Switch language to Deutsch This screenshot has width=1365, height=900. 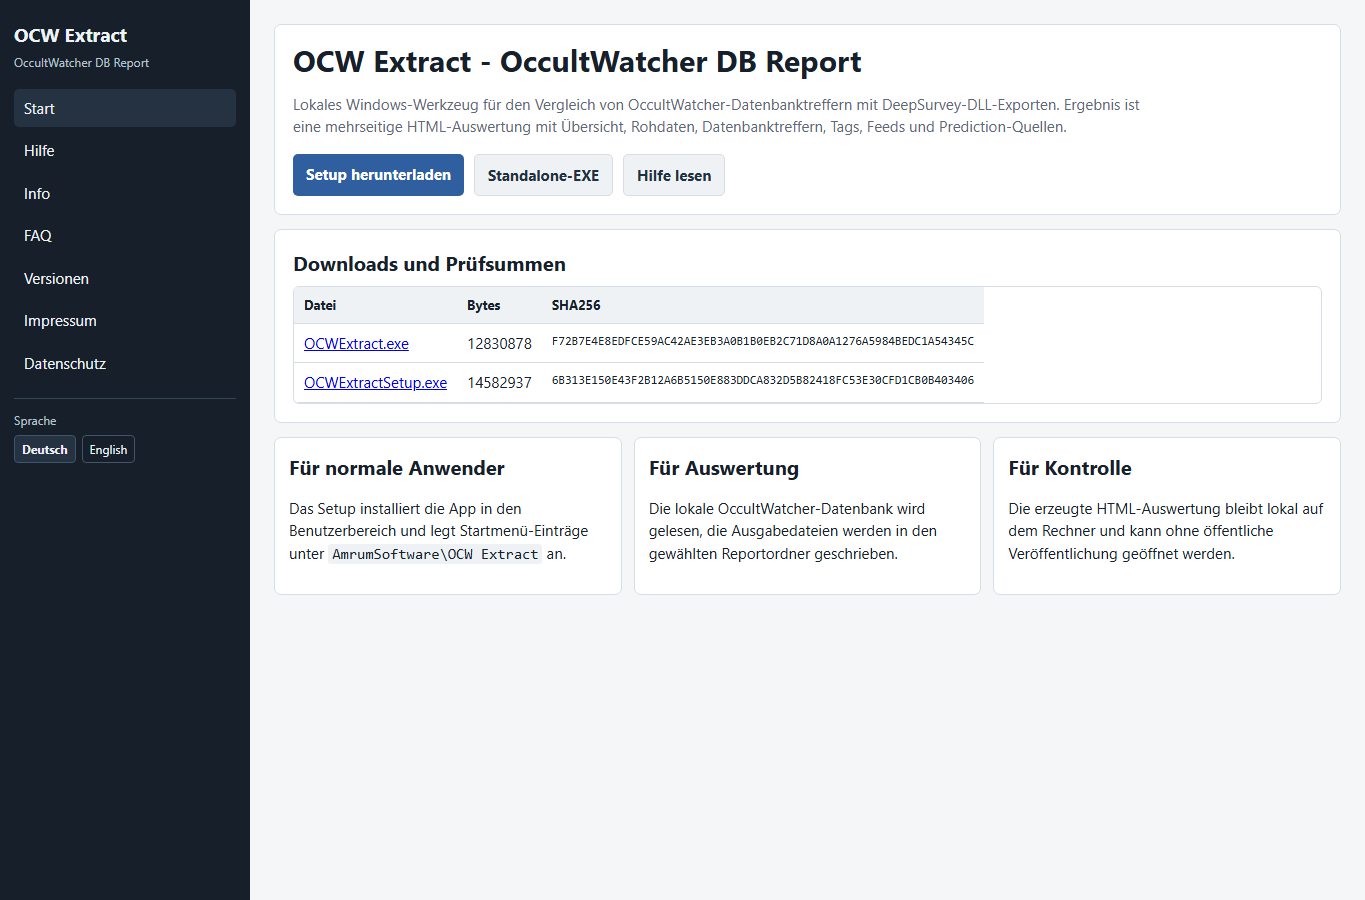pos(45,450)
